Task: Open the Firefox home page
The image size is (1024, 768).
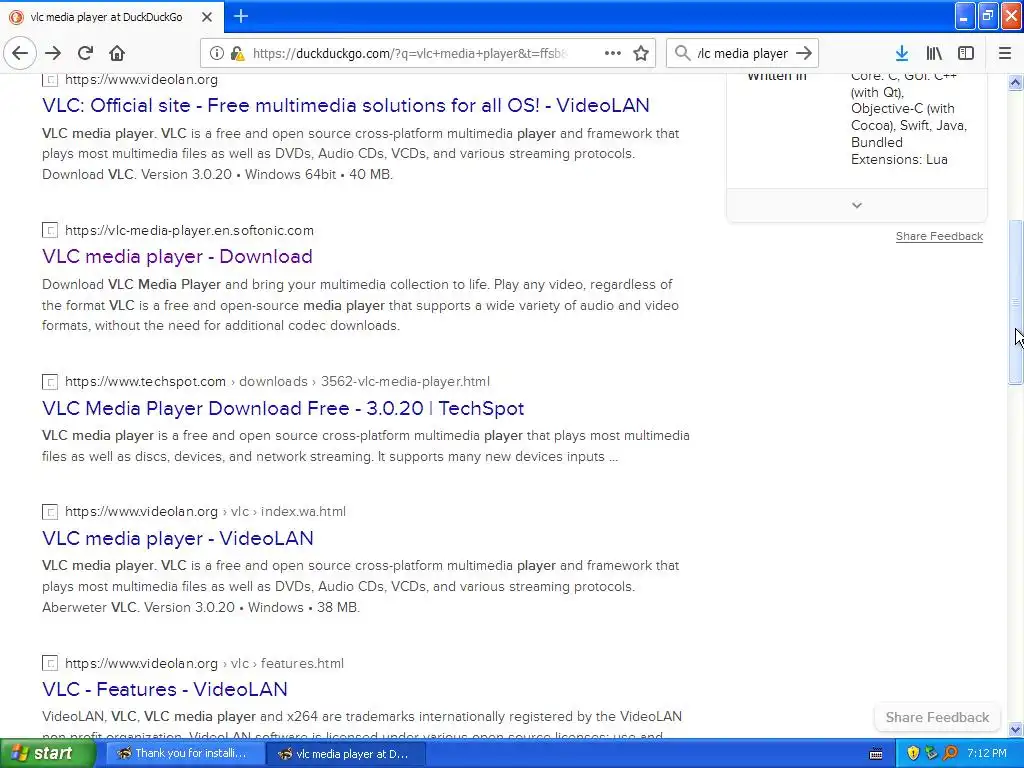Action: 117,53
